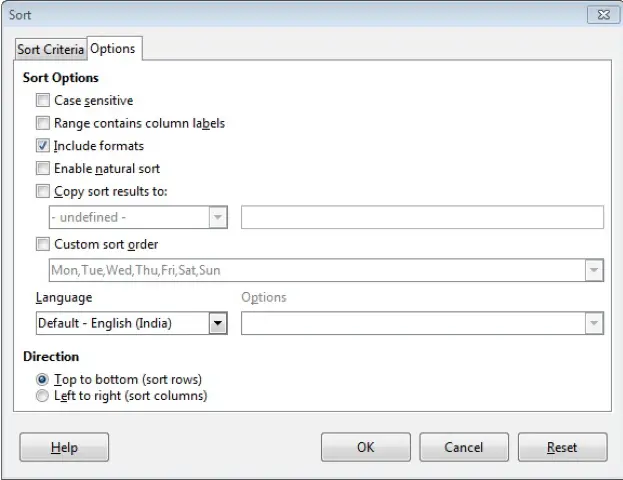
Task: Expand the Options collation dropdown arrow
Action: pos(594,323)
